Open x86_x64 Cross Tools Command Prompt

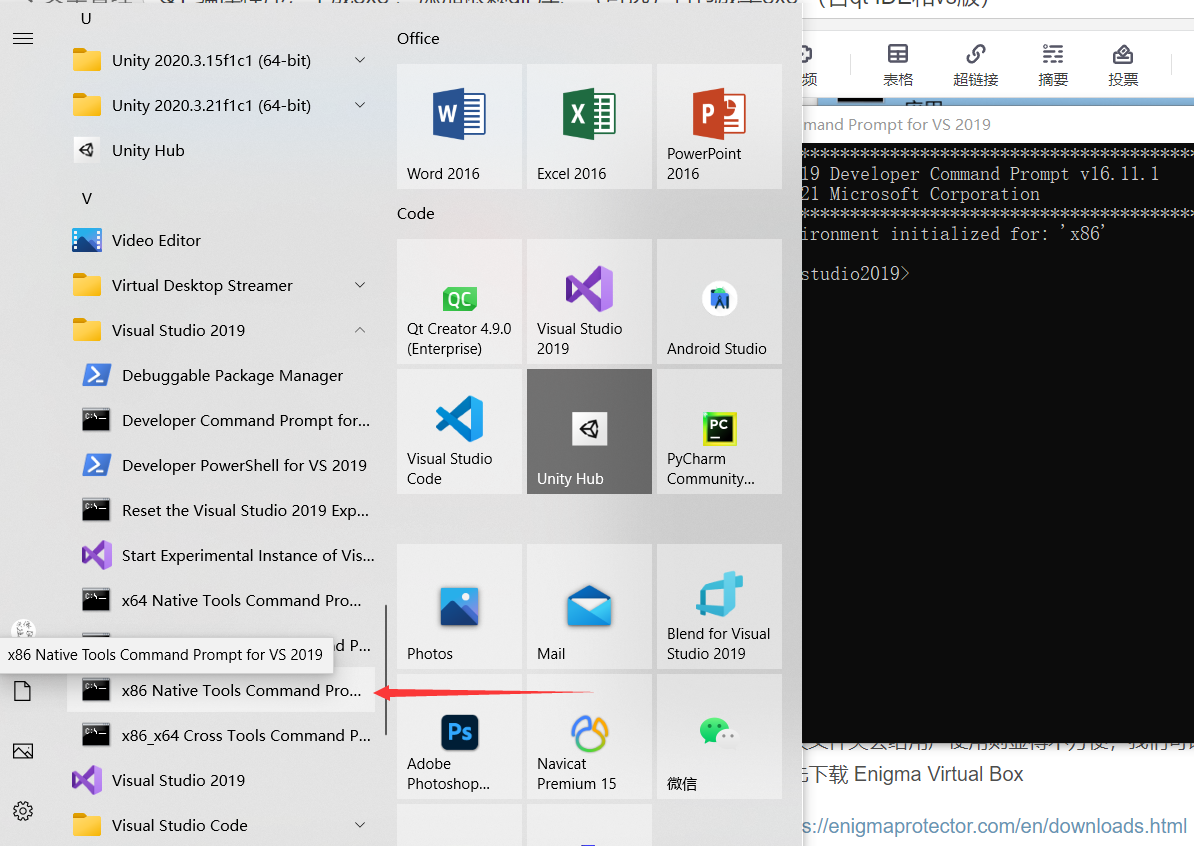[221, 735]
